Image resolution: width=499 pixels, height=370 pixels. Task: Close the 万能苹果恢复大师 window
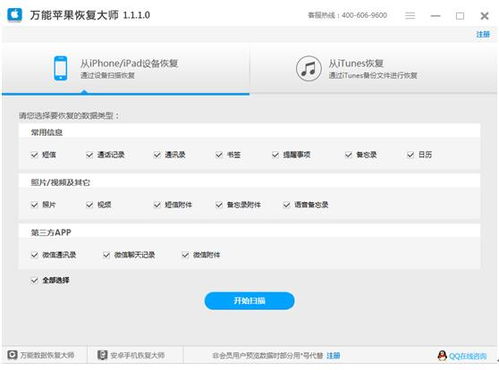tap(484, 16)
